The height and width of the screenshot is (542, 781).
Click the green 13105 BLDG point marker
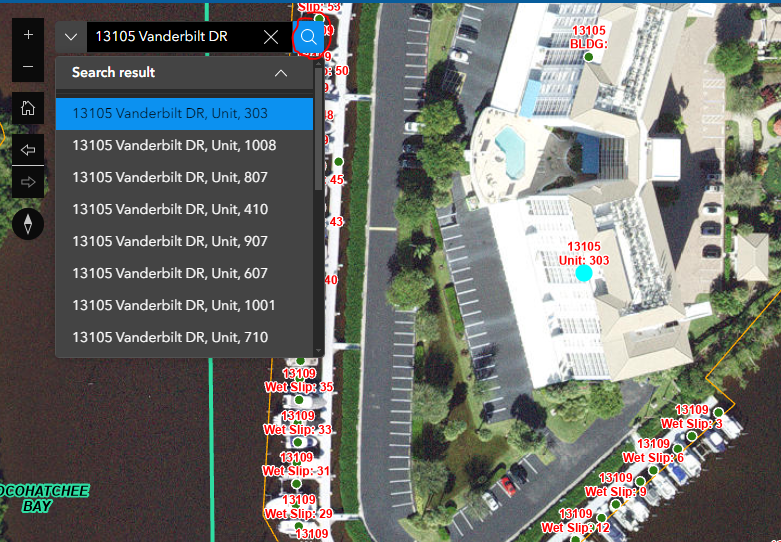pos(589,57)
